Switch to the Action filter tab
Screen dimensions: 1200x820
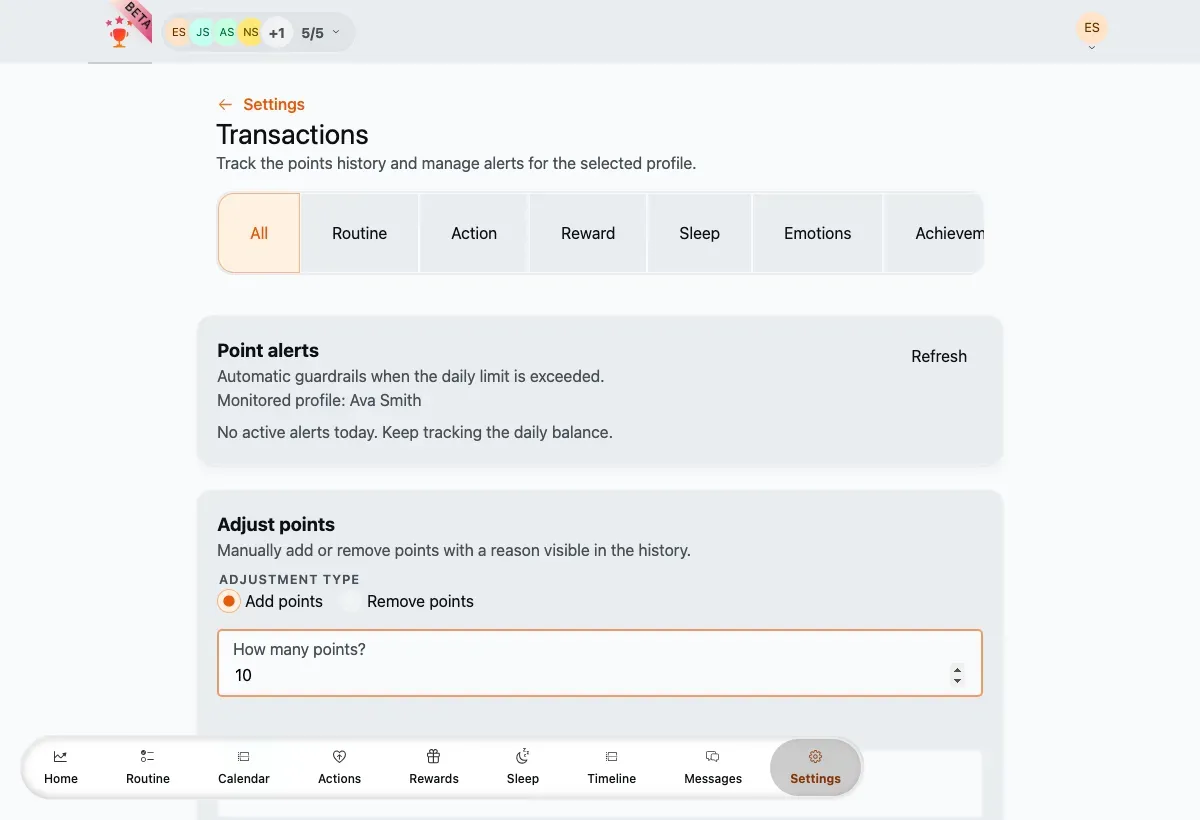(x=474, y=233)
